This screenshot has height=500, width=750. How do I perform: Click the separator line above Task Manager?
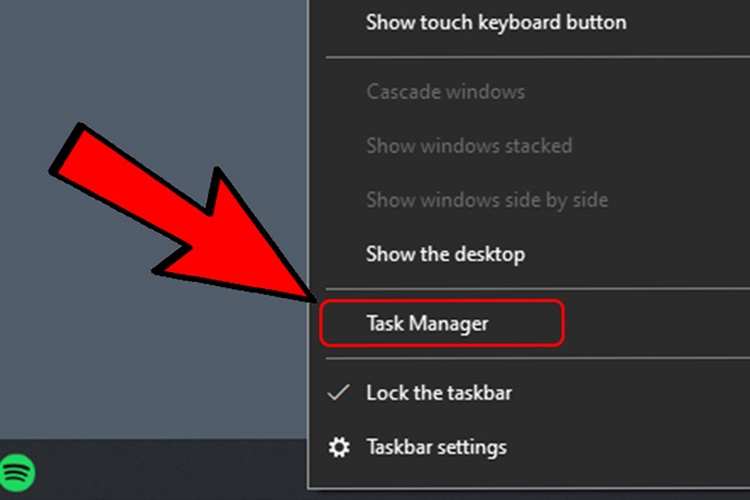[530, 289]
